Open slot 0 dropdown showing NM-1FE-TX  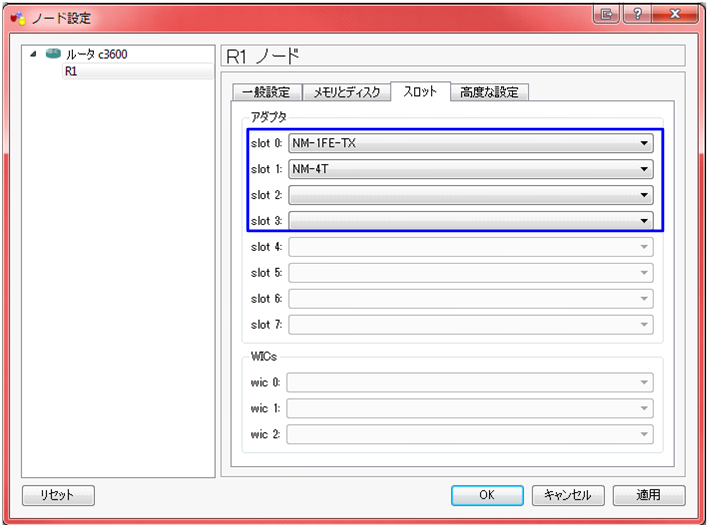(x=471, y=143)
